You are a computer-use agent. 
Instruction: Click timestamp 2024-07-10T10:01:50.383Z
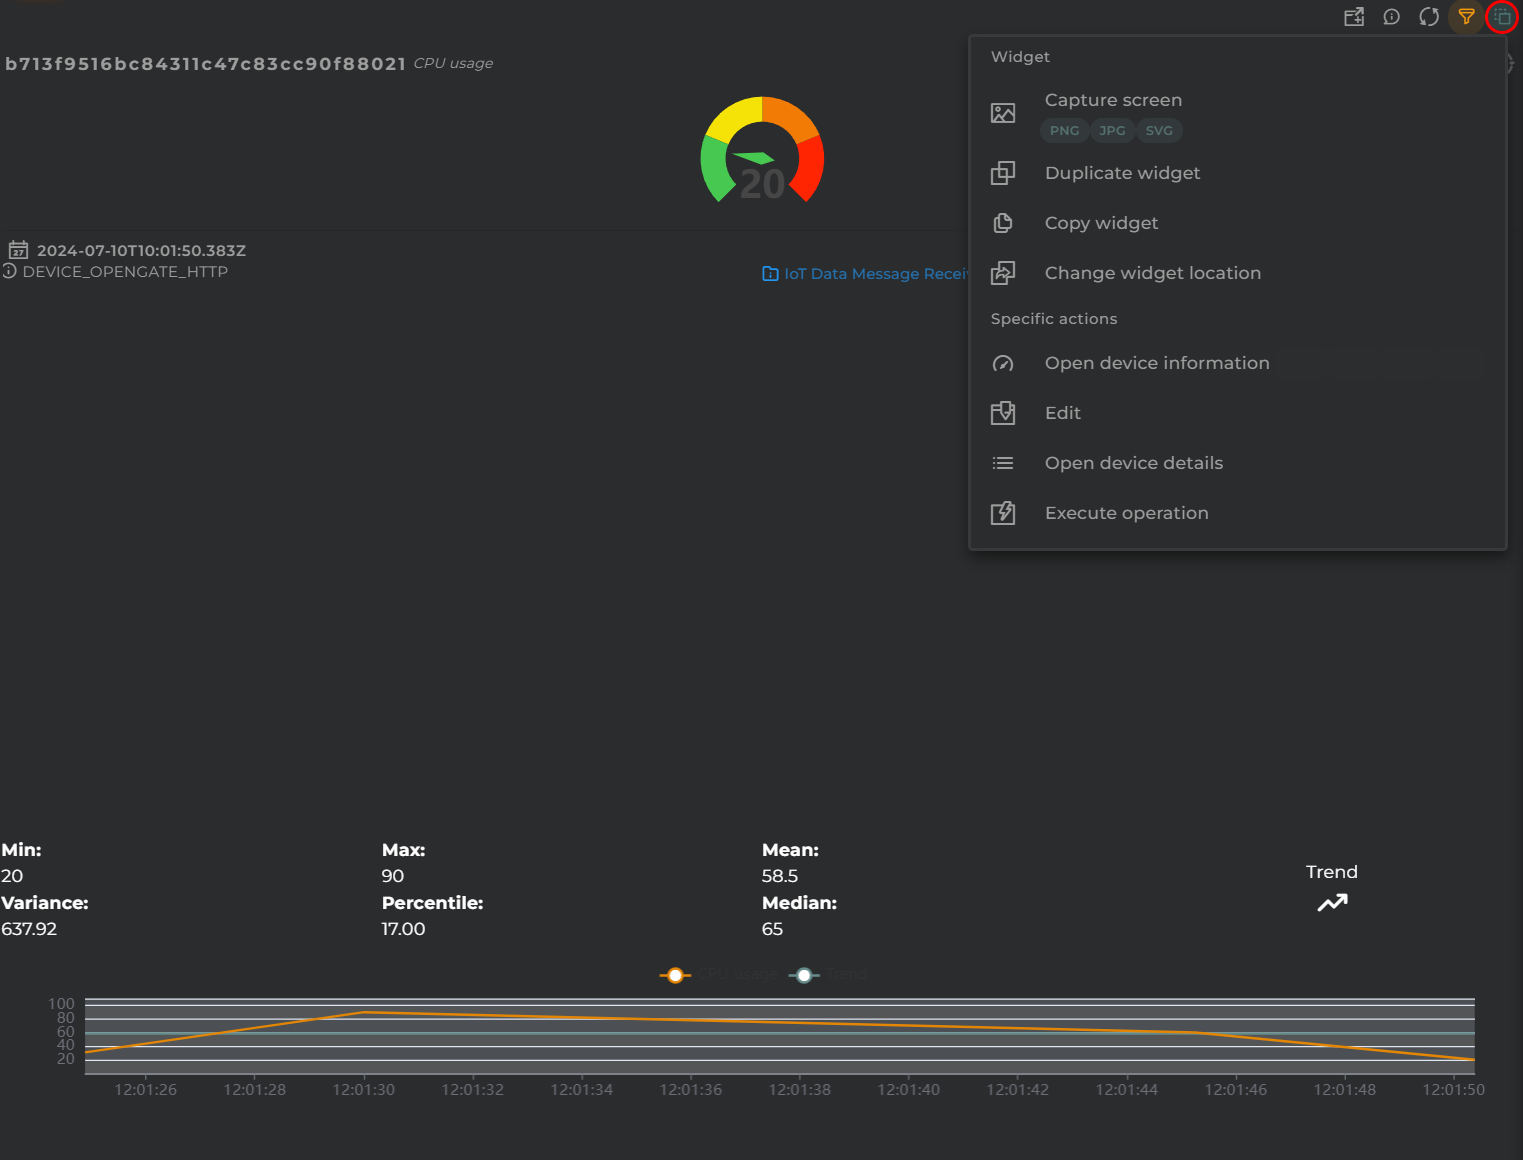click(141, 251)
